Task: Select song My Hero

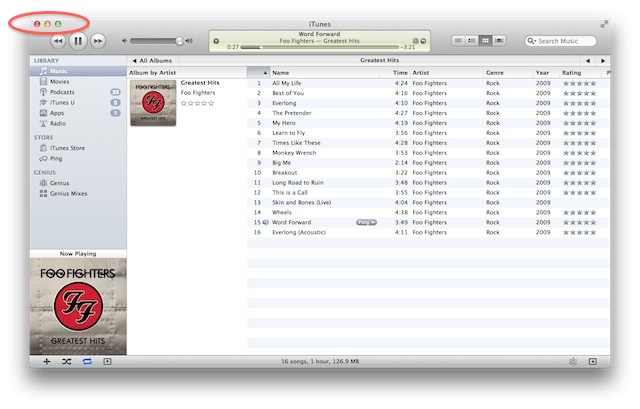Action: [x=428, y=123]
